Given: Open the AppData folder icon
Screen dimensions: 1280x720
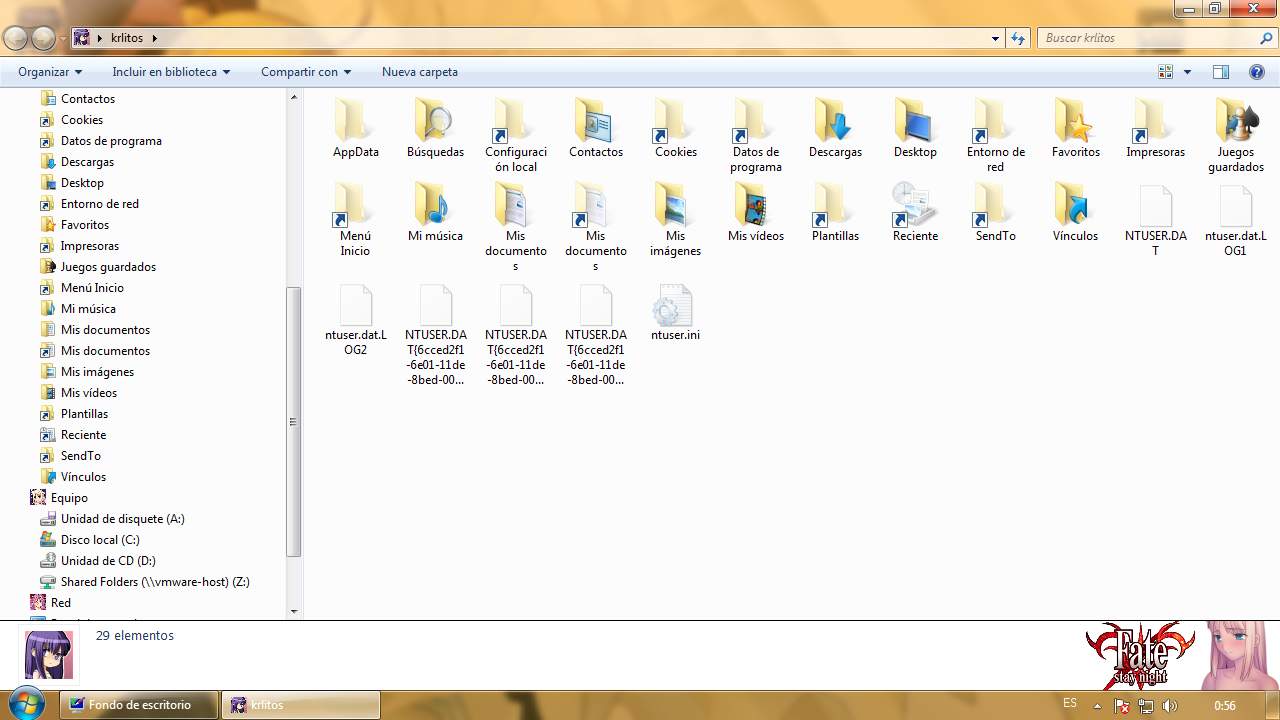Looking at the screenshot, I should (x=355, y=122).
